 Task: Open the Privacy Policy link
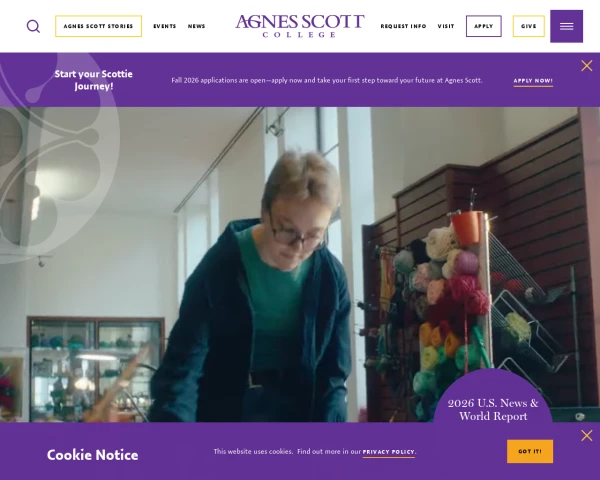click(388, 452)
